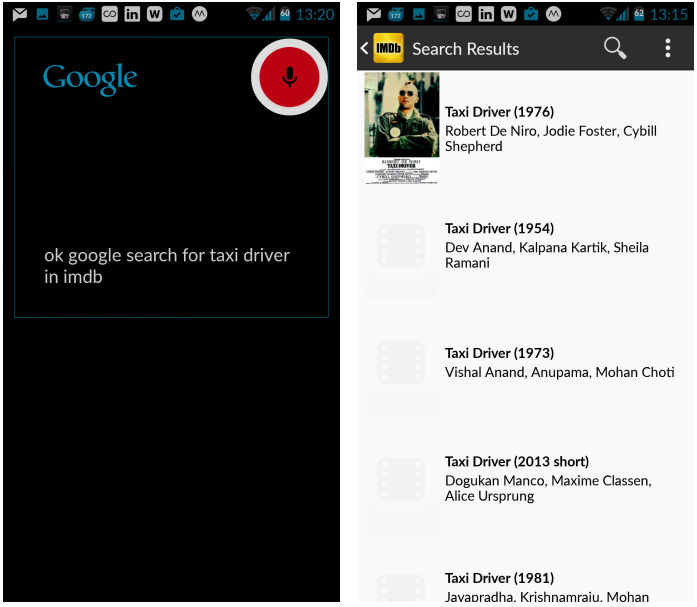697x607 pixels.
Task: Click the Google logo
Action: click(90, 79)
